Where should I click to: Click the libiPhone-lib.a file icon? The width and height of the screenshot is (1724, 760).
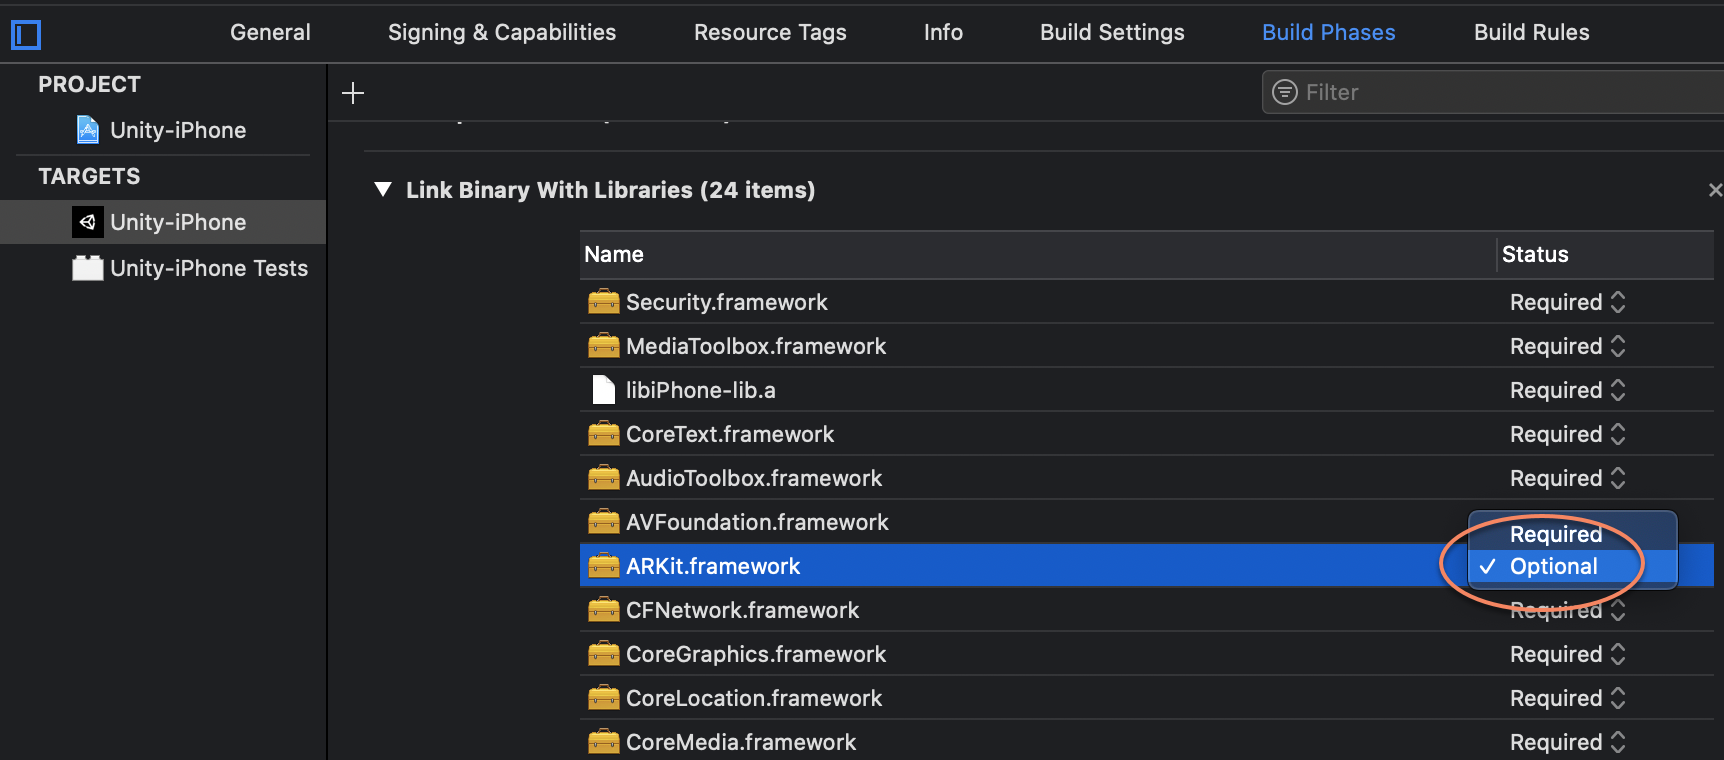(603, 390)
